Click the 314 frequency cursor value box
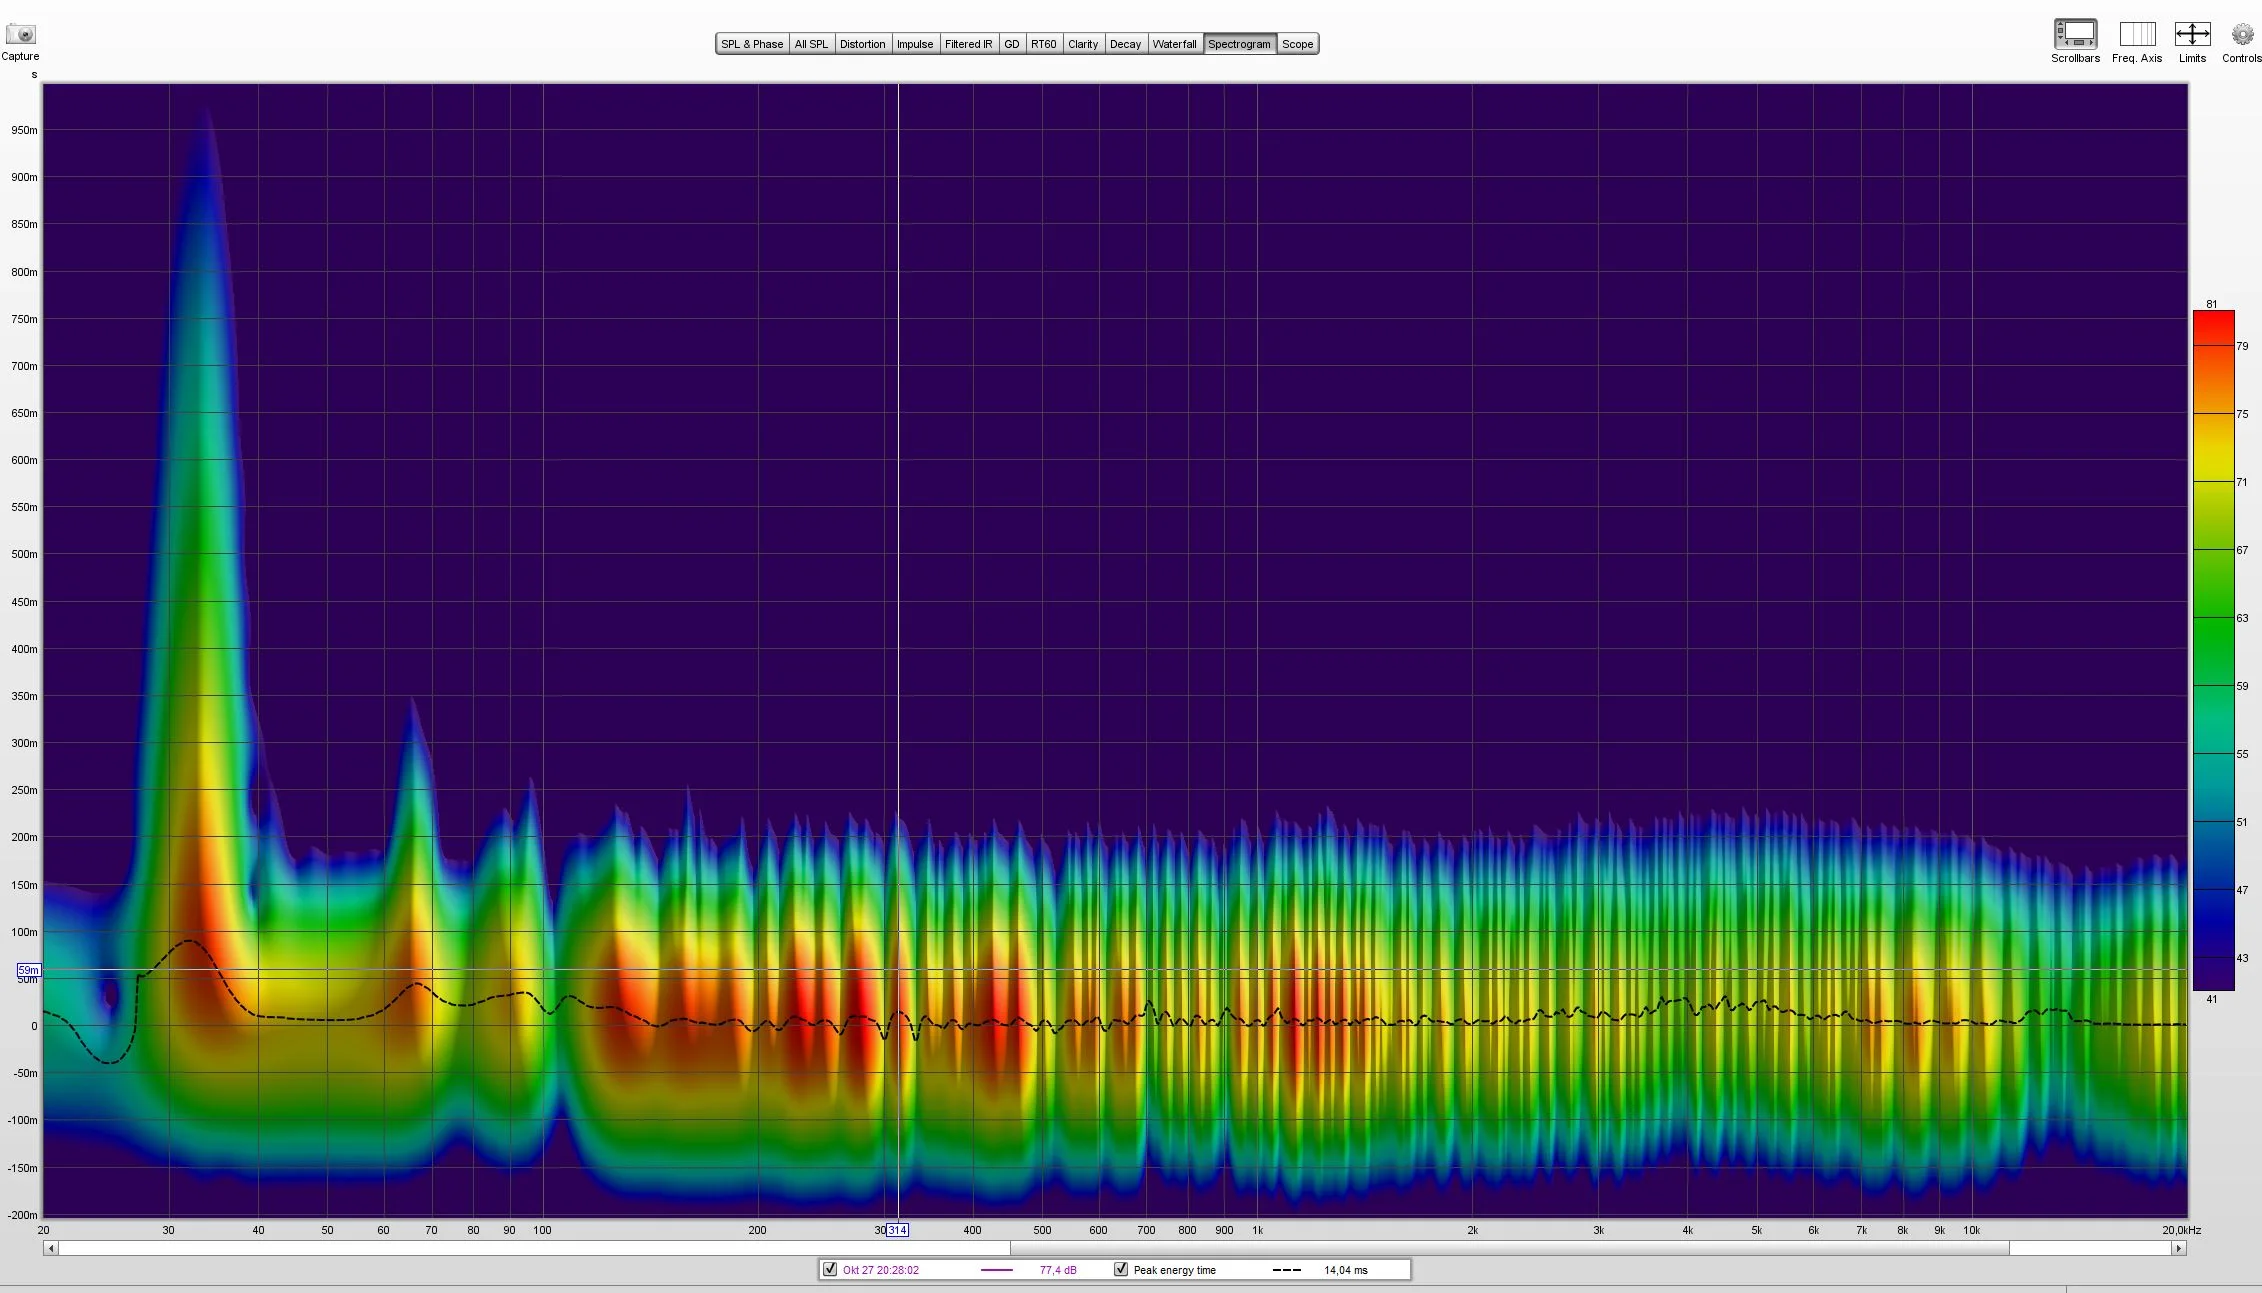The height and width of the screenshot is (1293, 2262). [x=897, y=1230]
